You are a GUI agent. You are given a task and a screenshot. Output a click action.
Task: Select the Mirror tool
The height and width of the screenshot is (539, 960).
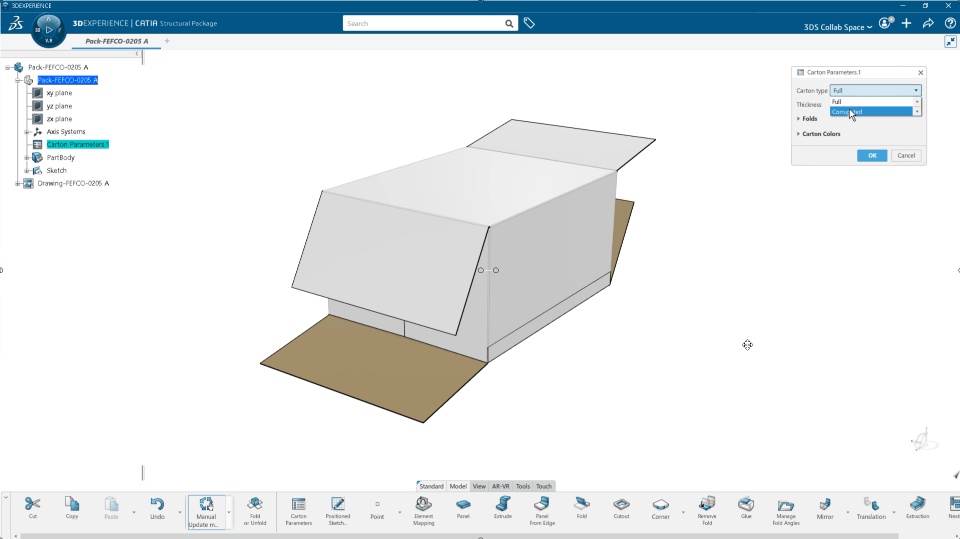click(x=825, y=508)
